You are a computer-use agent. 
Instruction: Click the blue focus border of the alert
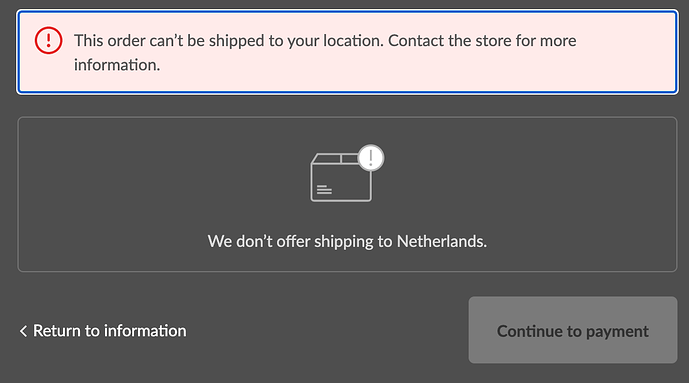tap(347, 11)
